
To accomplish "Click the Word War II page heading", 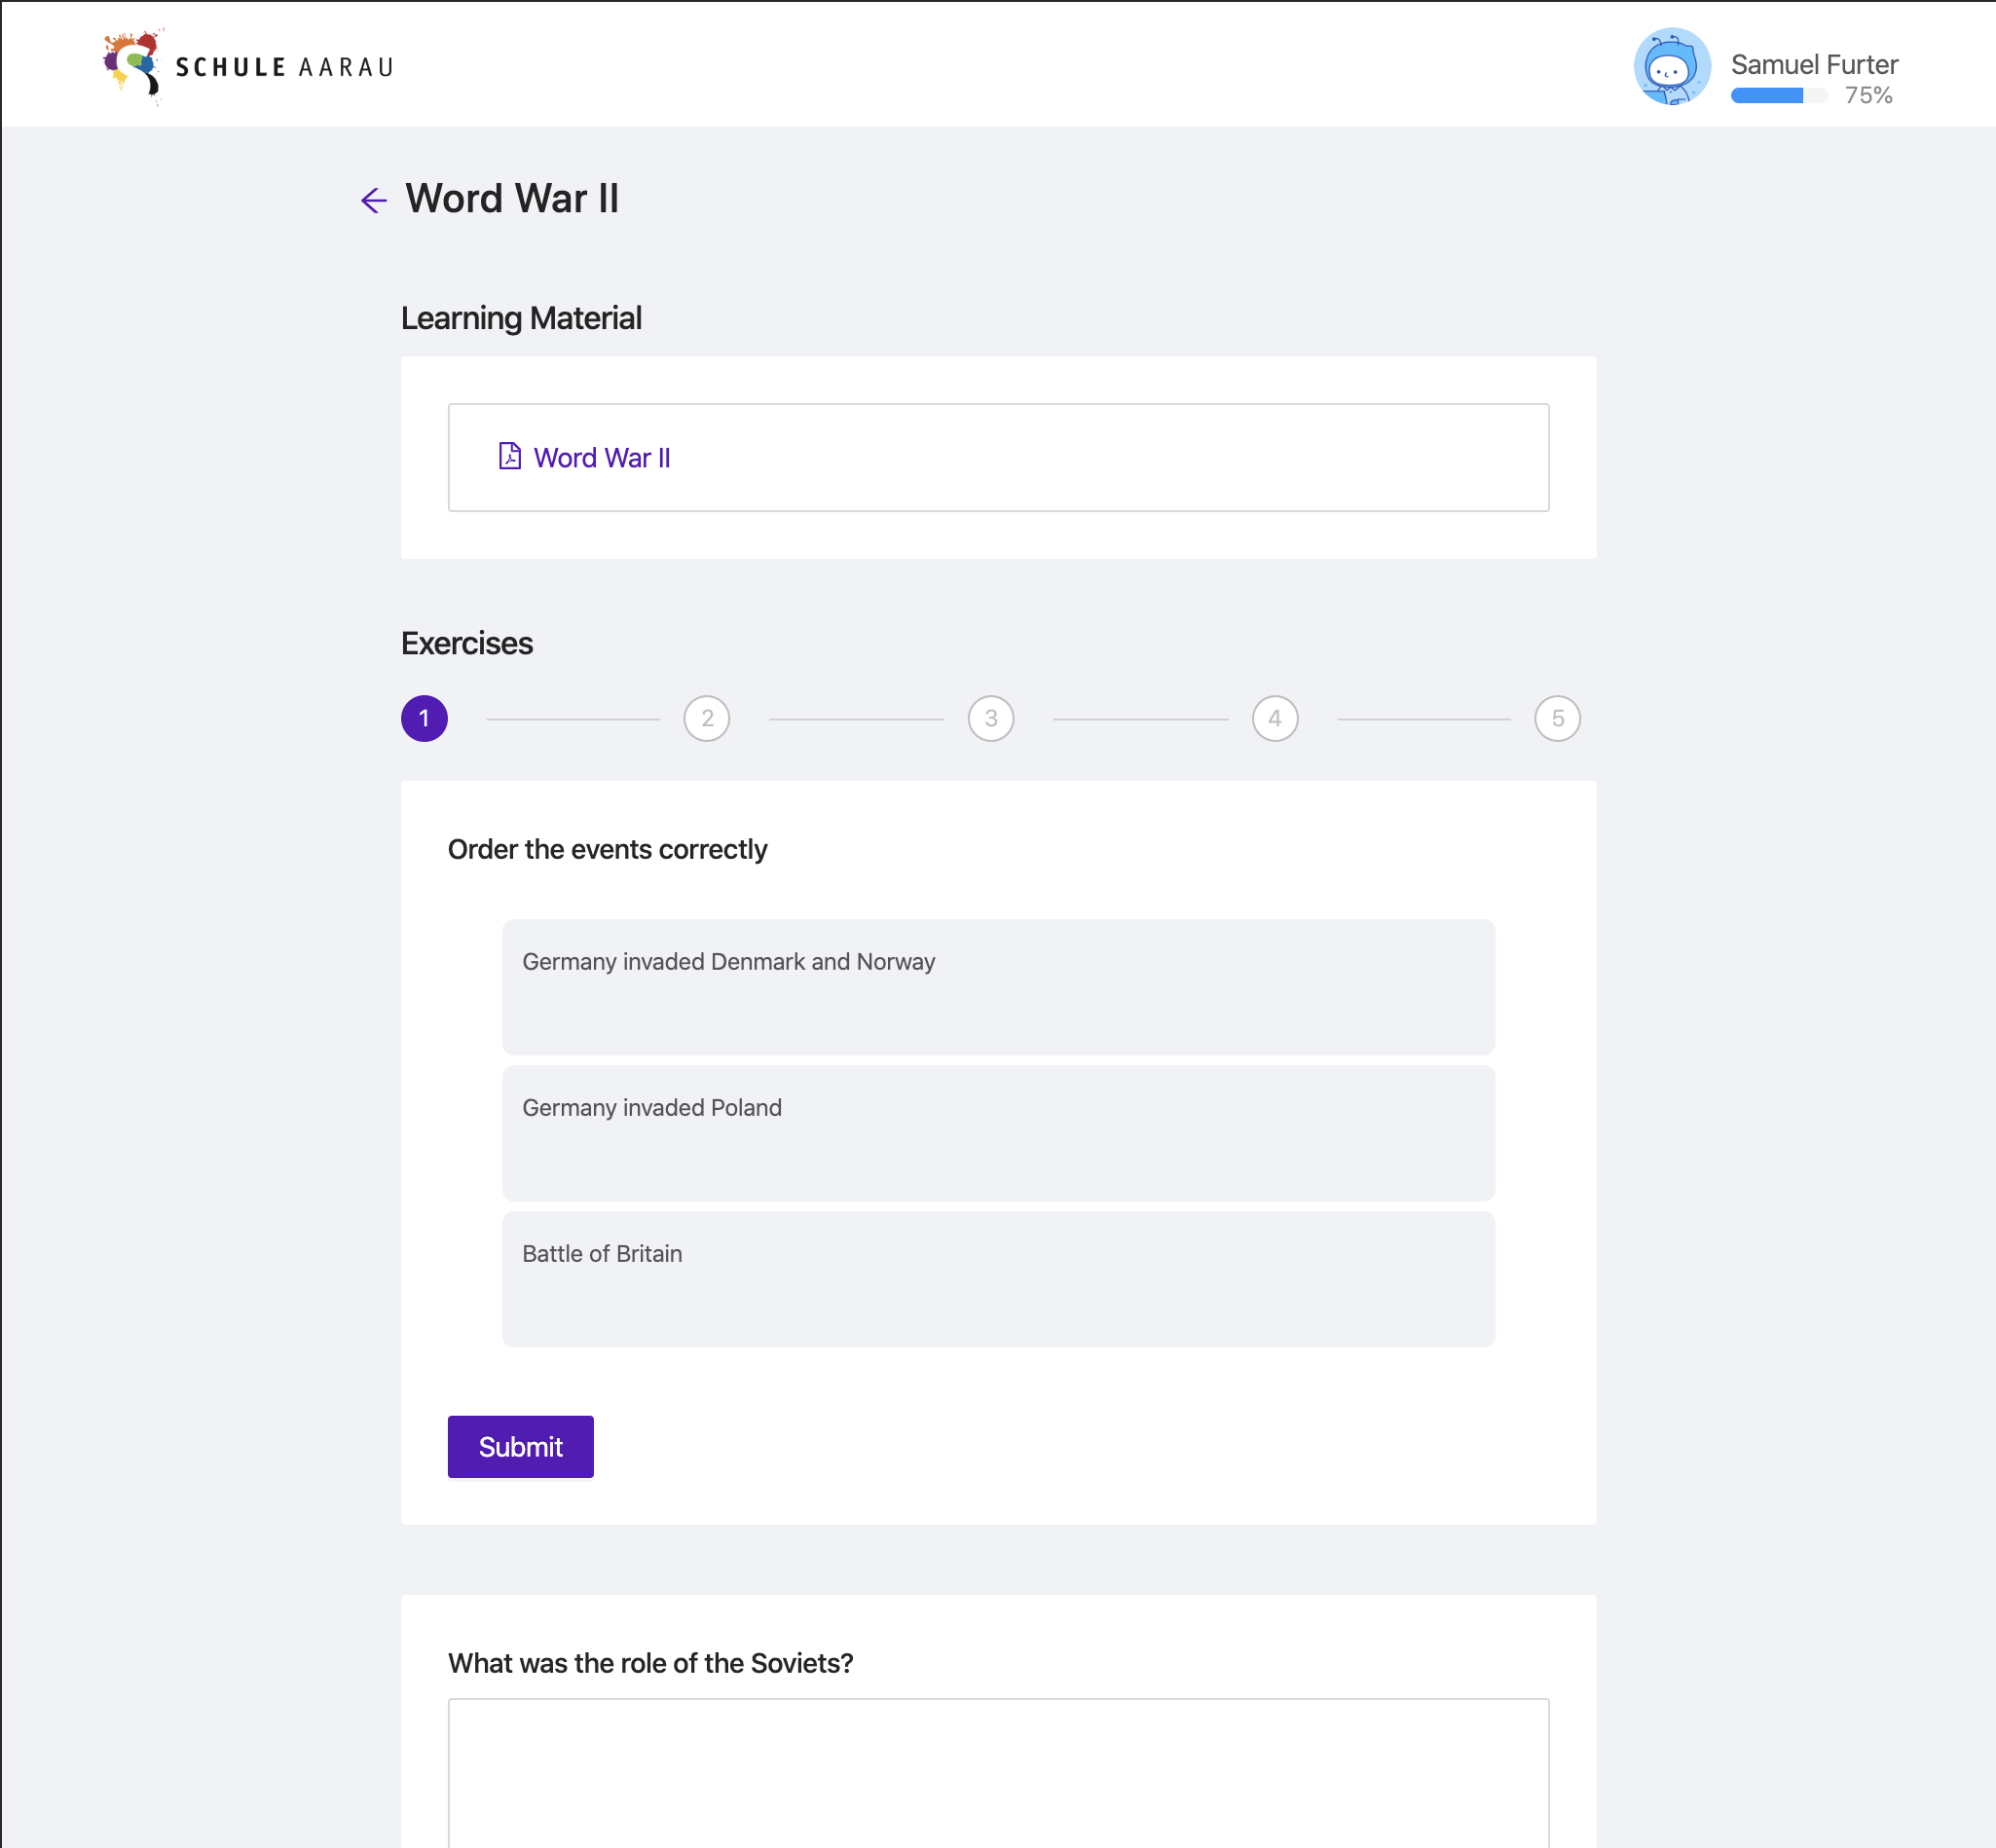I will (x=512, y=198).
